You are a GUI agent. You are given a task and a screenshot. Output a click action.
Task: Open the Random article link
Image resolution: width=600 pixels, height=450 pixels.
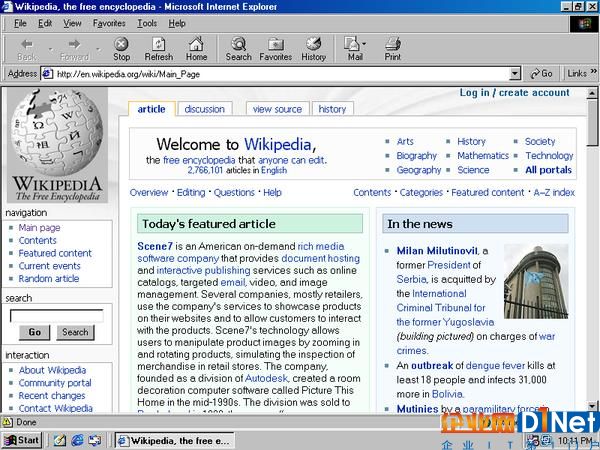(x=49, y=279)
